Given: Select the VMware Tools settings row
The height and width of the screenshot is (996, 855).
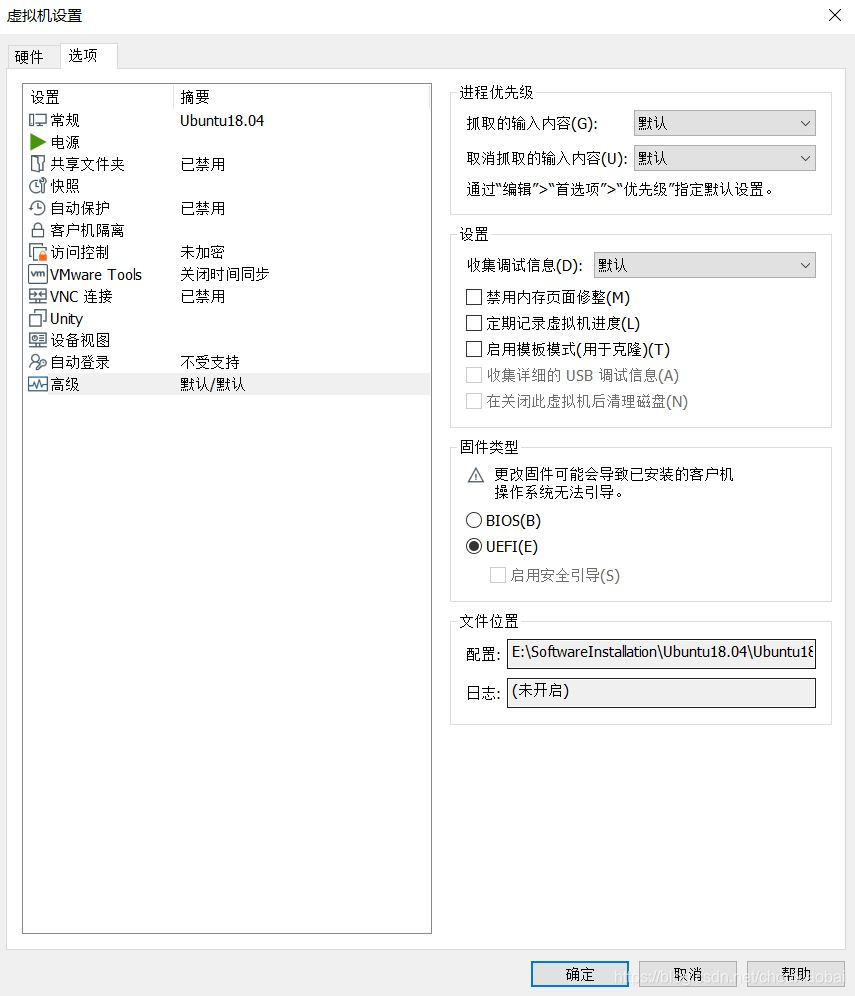Looking at the screenshot, I should [x=227, y=274].
